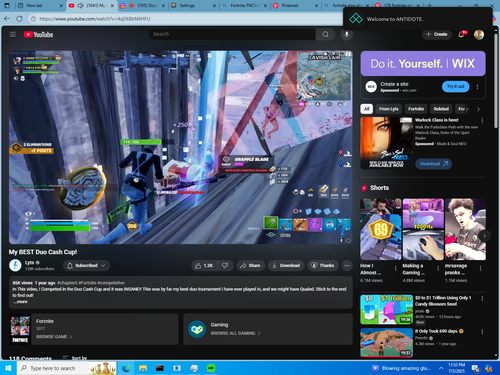Open File Explorer from taskbar
Image resolution: width=500 pixels, height=375 pixels.
coord(143,368)
